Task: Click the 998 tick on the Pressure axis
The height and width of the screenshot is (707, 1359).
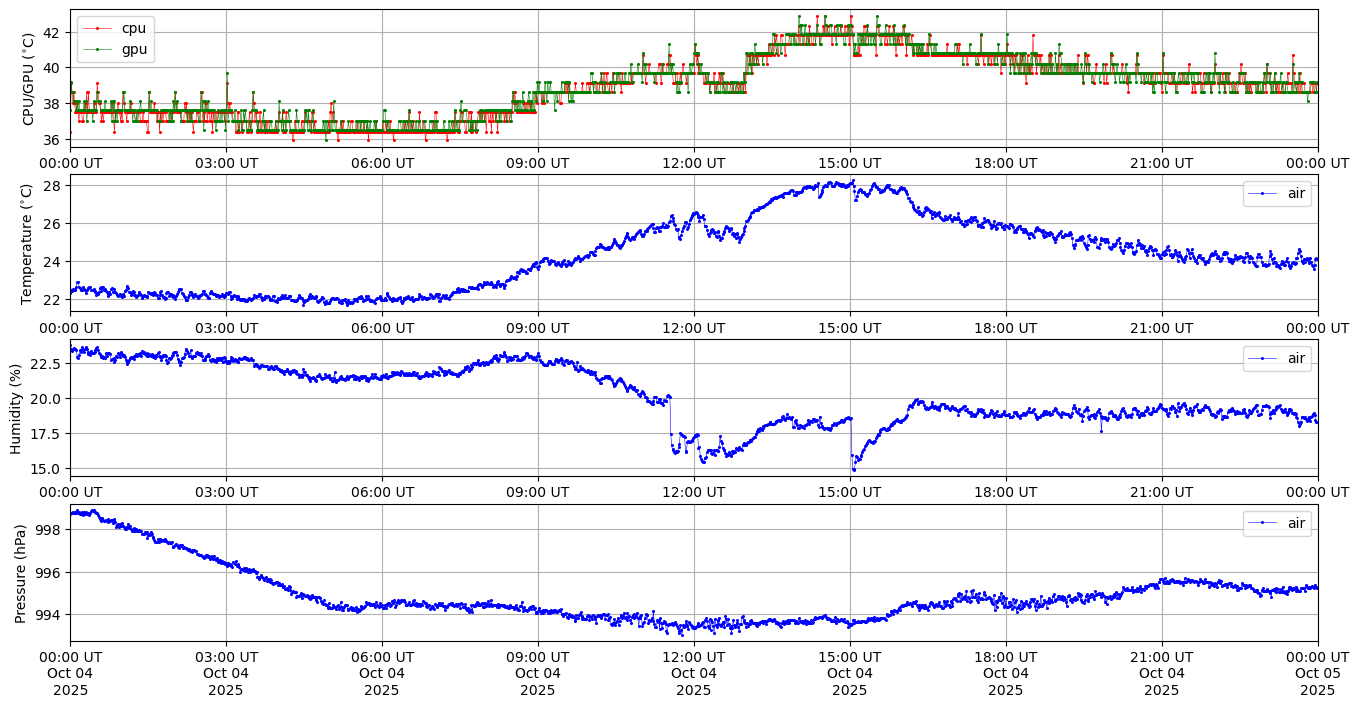Action: point(51,530)
